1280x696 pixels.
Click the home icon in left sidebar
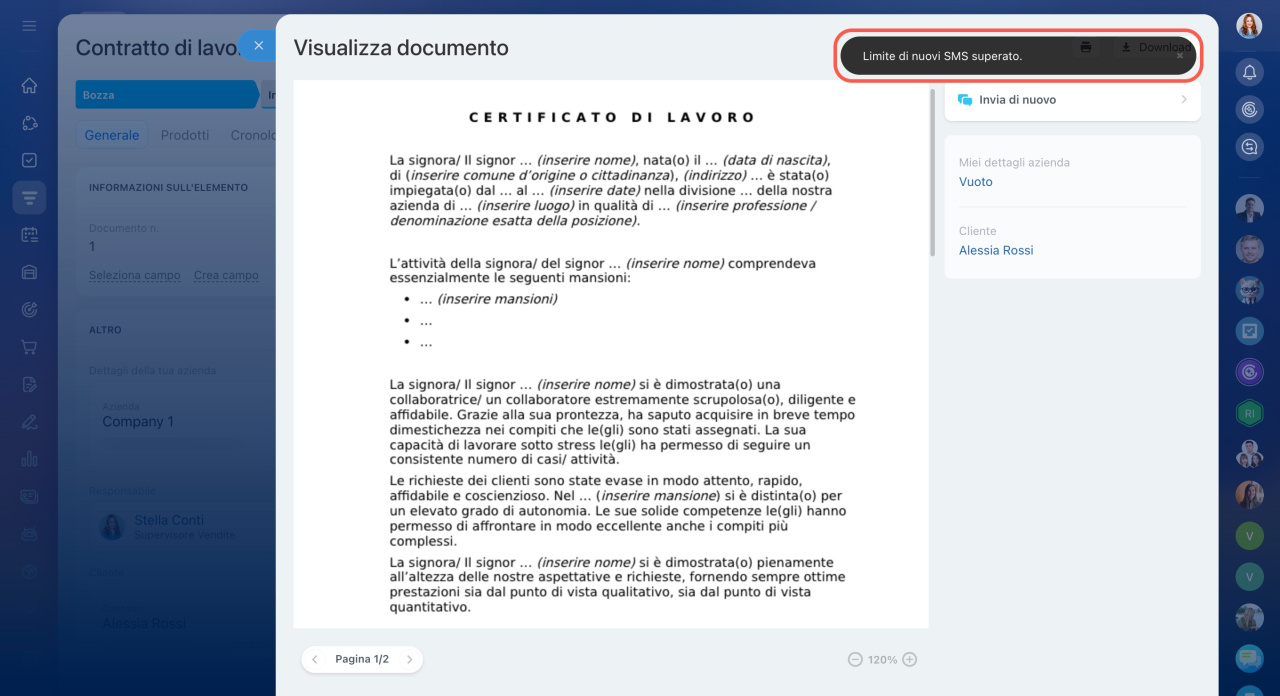pyautogui.click(x=29, y=86)
